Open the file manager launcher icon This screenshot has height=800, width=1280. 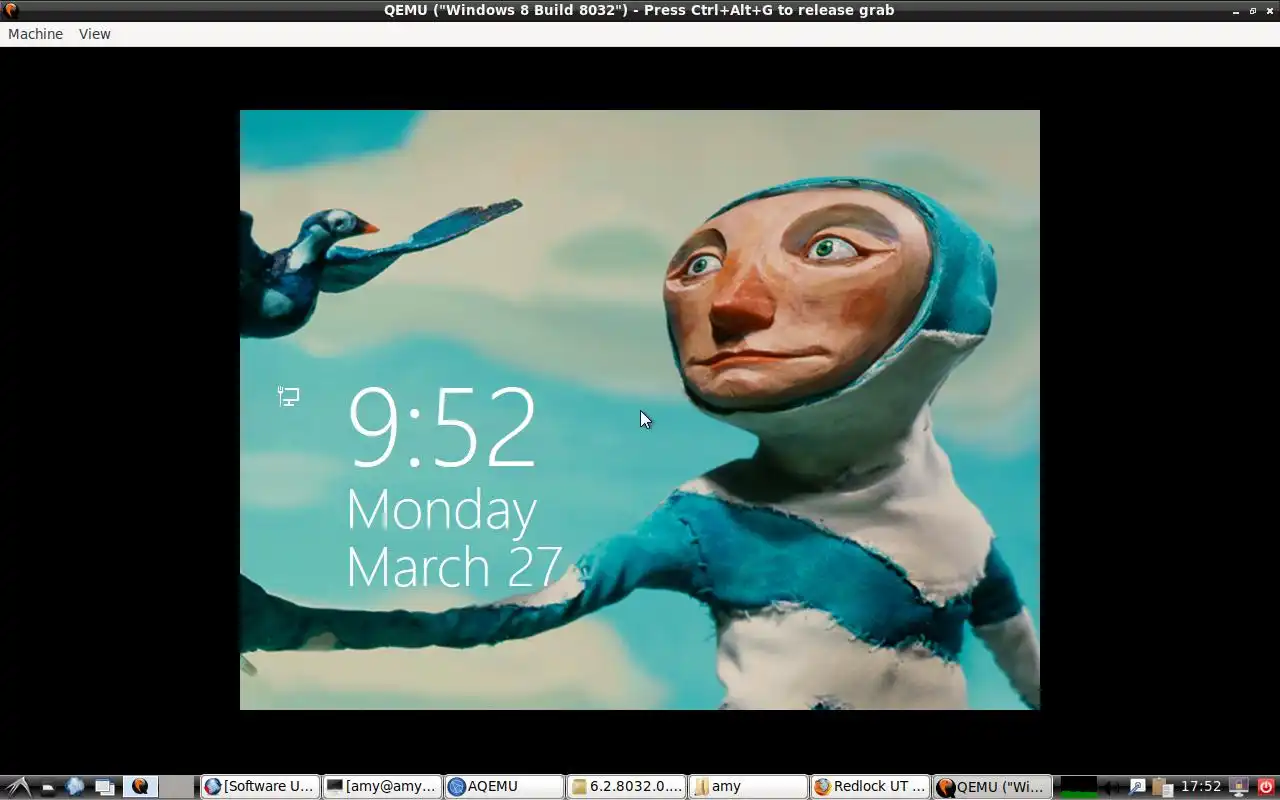pos(47,787)
